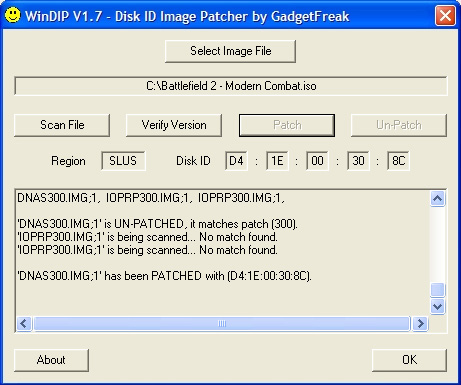Click the vertical scrollbar thumb

coord(437,290)
